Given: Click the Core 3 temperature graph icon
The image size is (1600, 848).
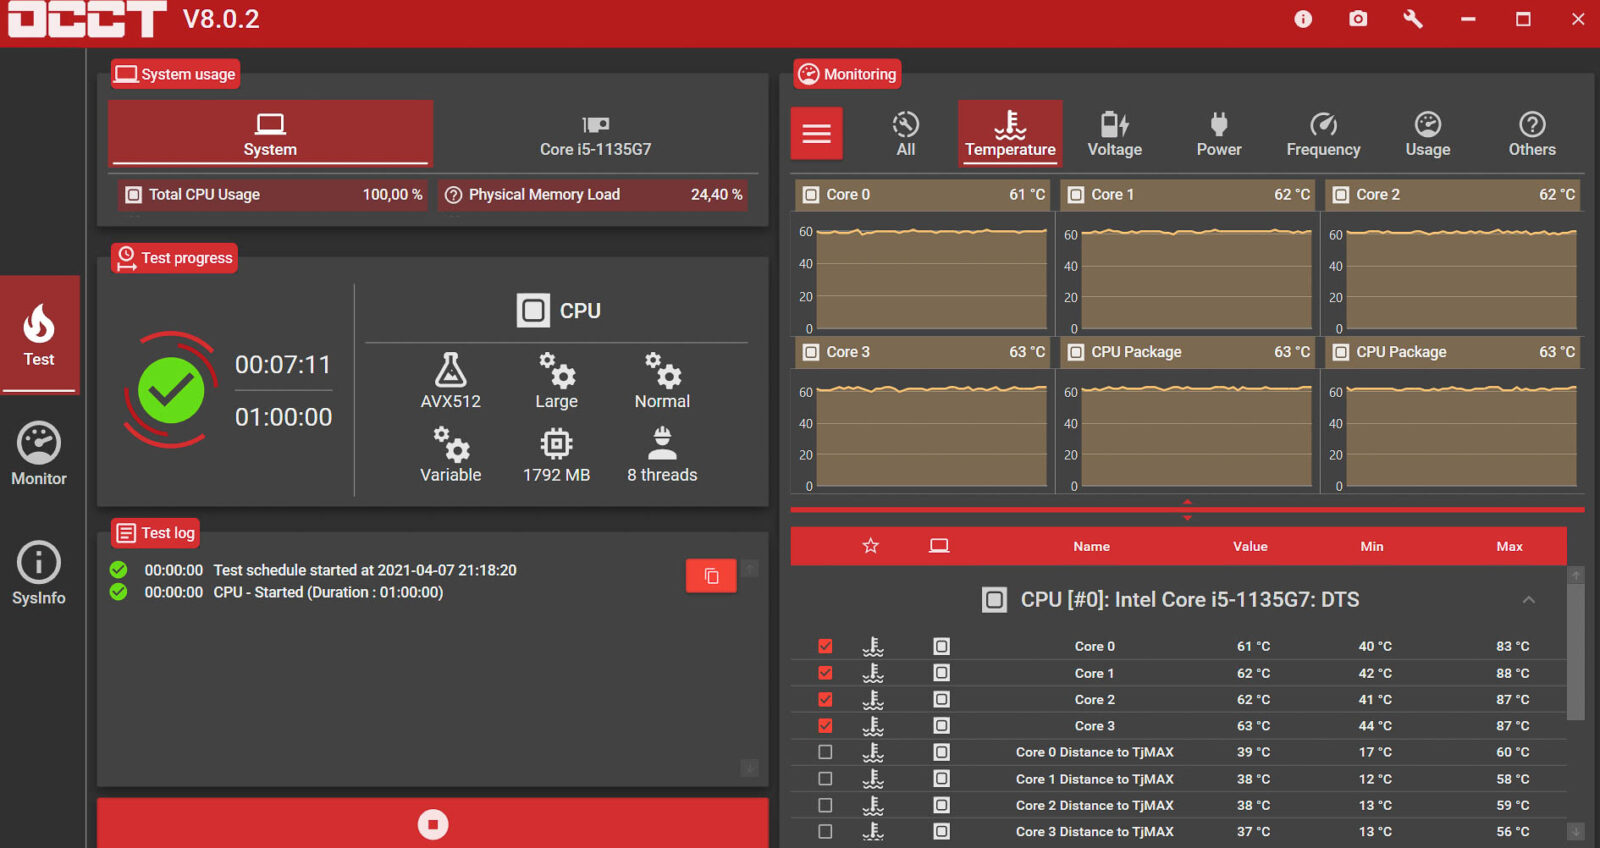Looking at the screenshot, I should point(811,352).
